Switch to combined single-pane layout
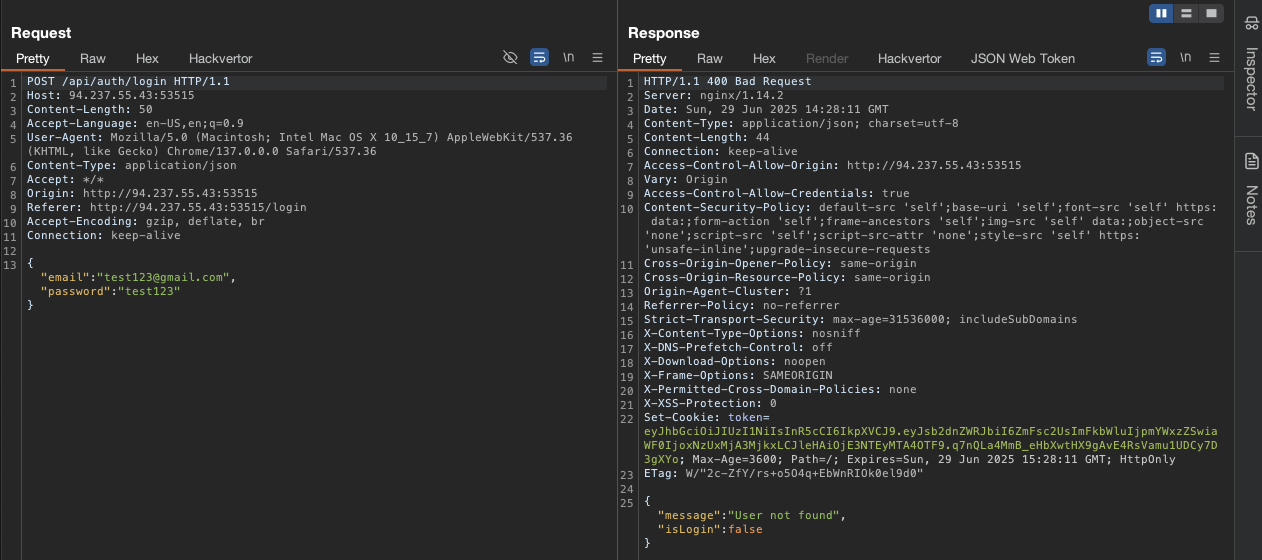The height and width of the screenshot is (560, 1262). [x=1211, y=13]
